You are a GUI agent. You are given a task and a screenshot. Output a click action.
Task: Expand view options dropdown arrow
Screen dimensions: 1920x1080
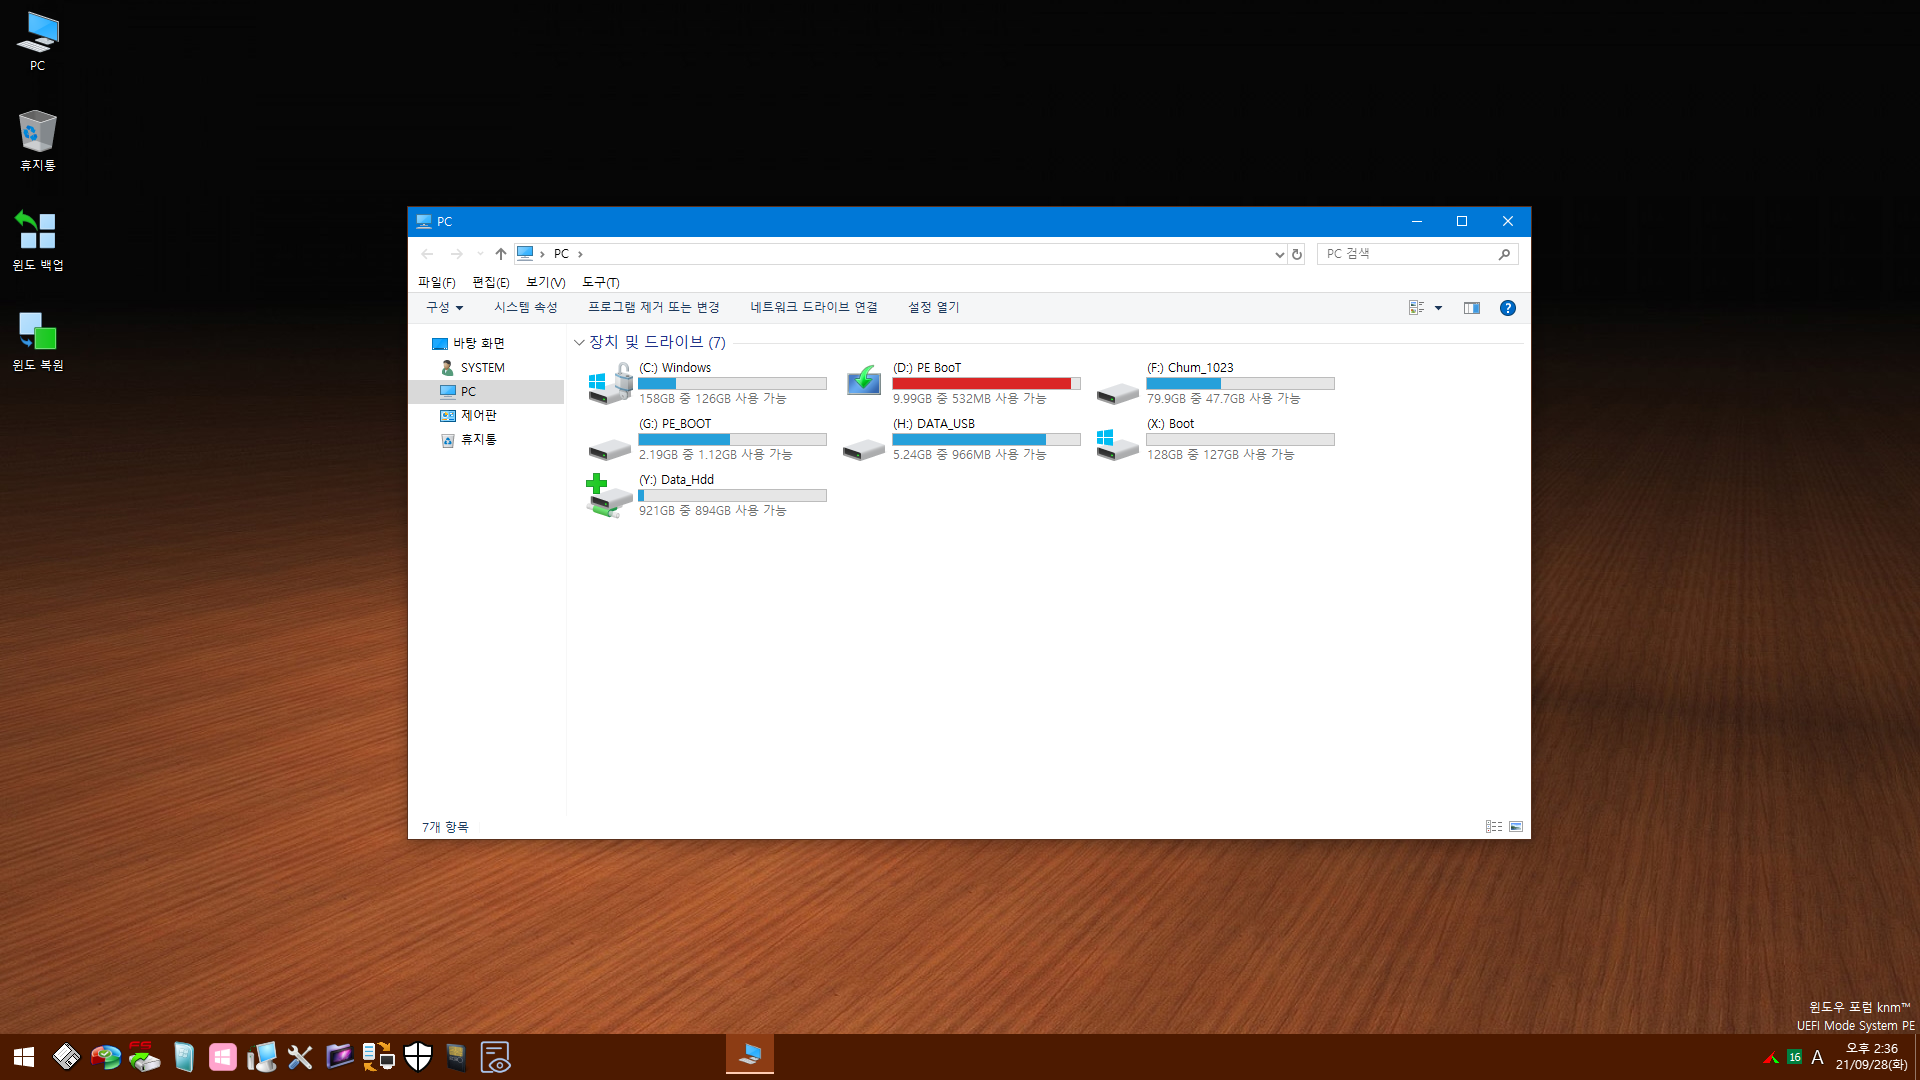coord(1438,308)
